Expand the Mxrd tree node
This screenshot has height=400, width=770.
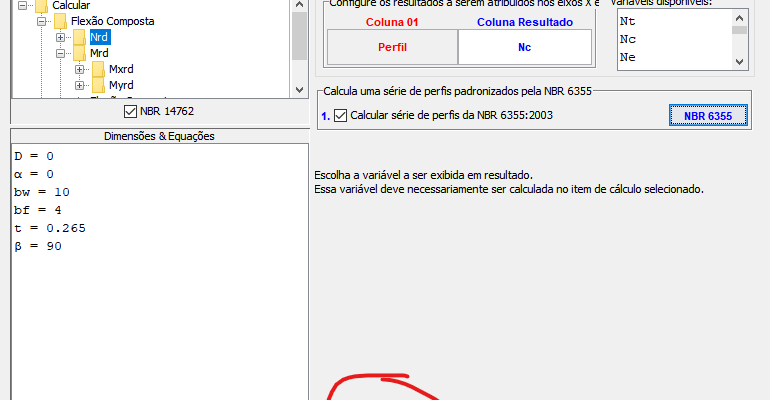pos(80,69)
